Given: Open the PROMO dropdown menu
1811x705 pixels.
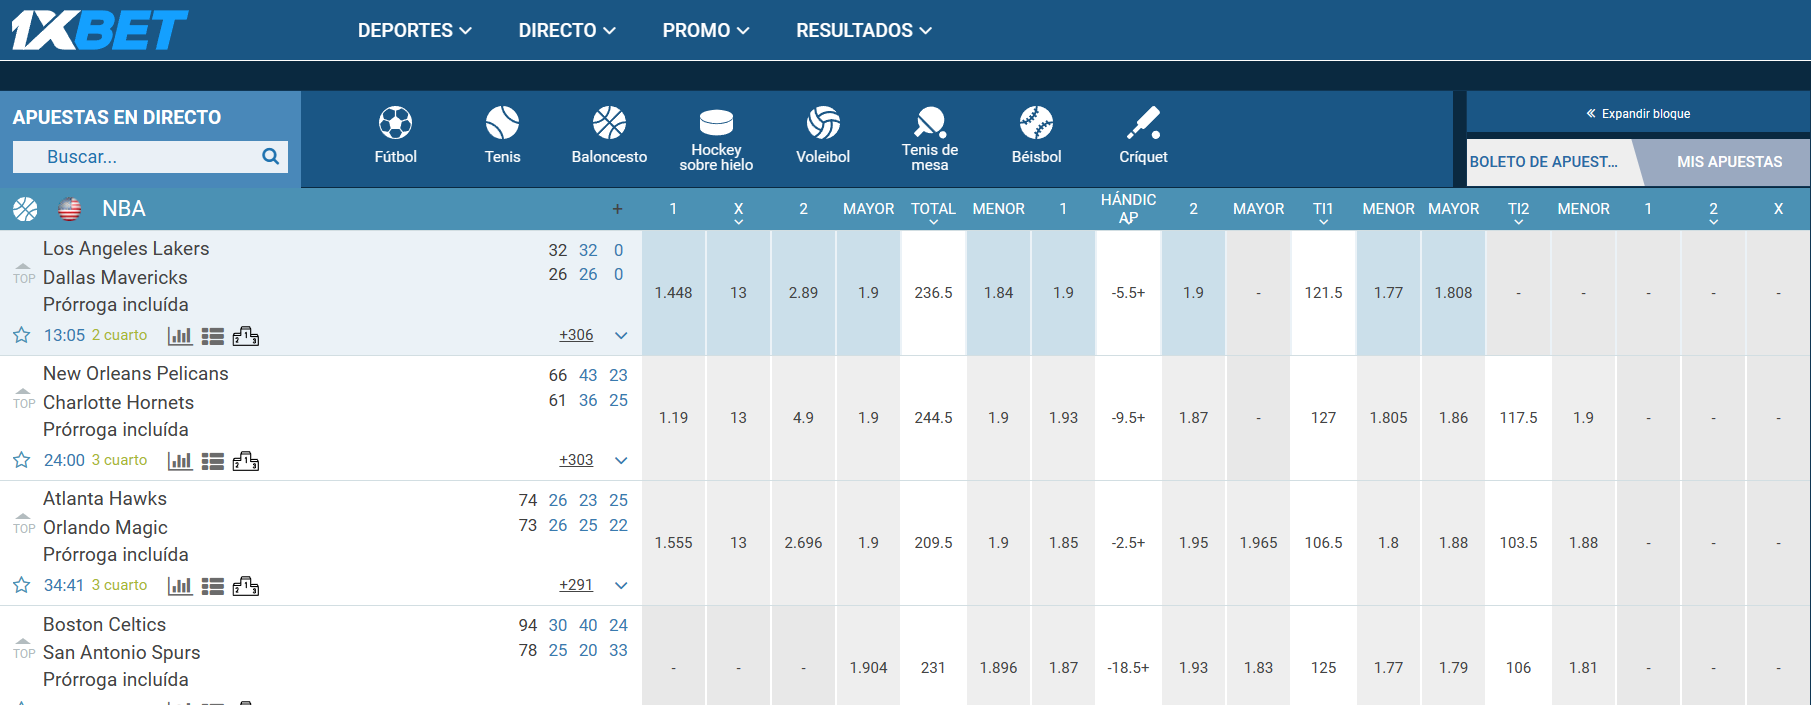Looking at the screenshot, I should pos(706,30).
